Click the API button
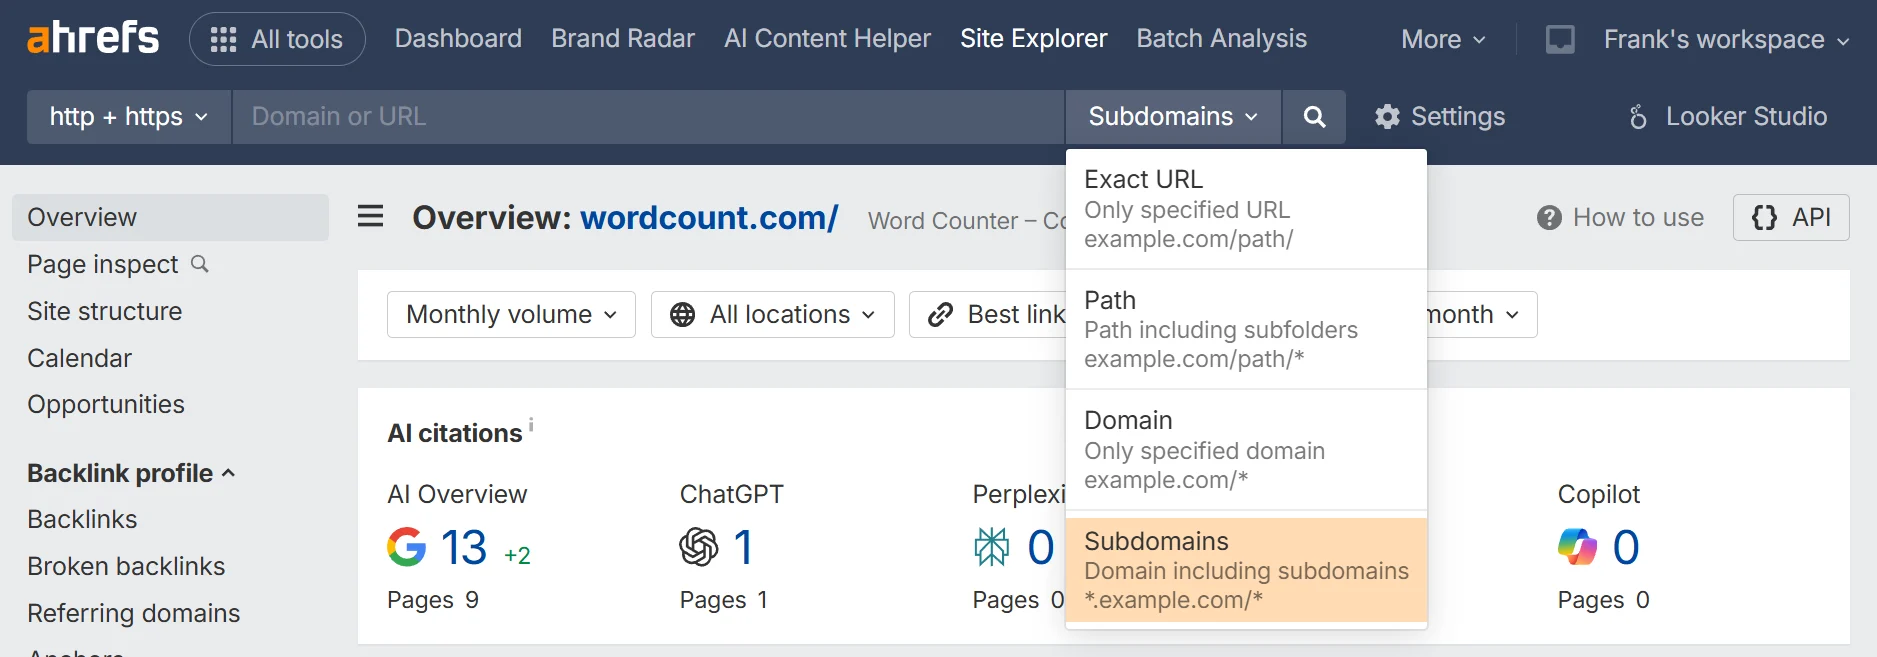This screenshot has height=657, width=1877. pos(1790,217)
